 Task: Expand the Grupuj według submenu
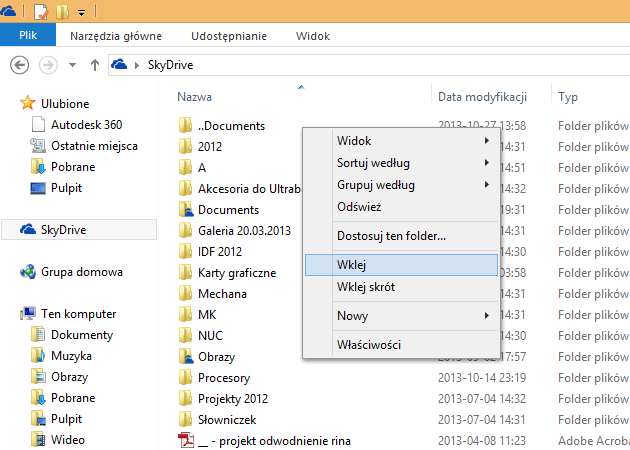pyautogui.click(x=402, y=185)
